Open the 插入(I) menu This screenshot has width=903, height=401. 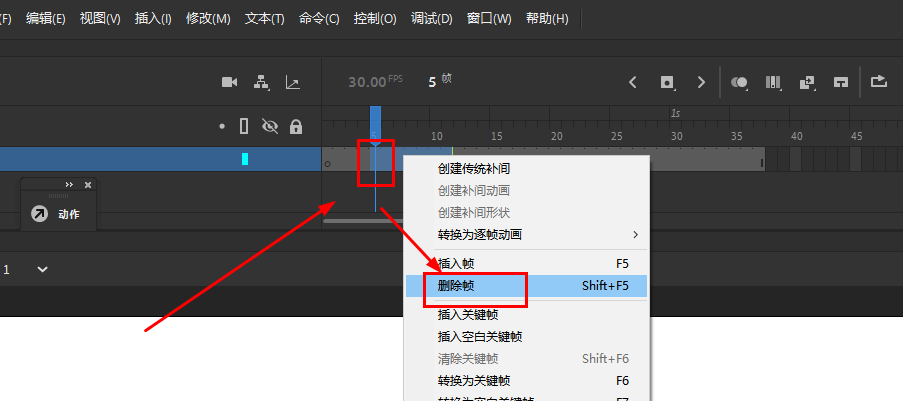click(153, 18)
